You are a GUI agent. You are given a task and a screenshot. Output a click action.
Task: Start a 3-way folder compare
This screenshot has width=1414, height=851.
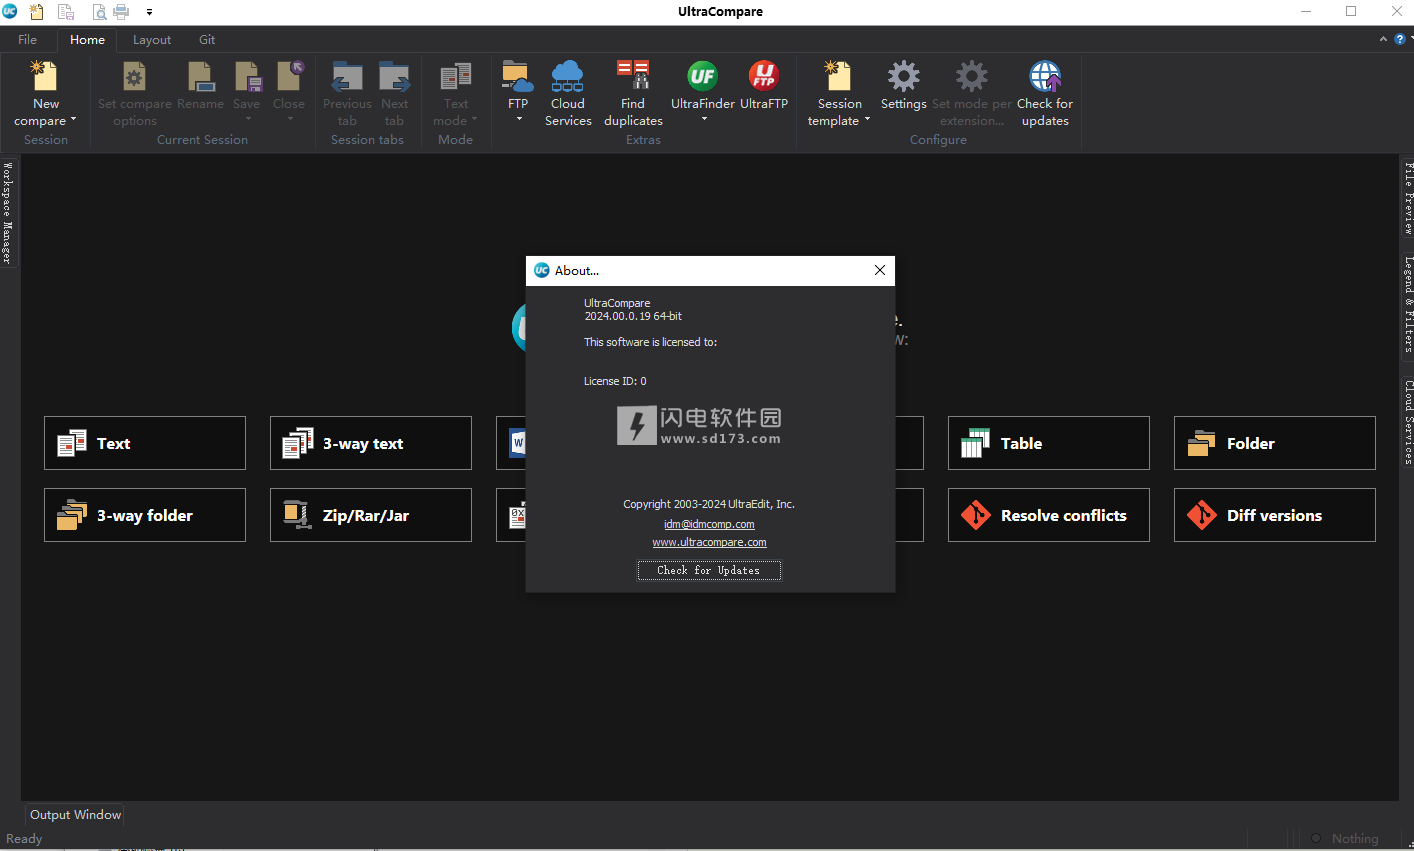coord(145,515)
